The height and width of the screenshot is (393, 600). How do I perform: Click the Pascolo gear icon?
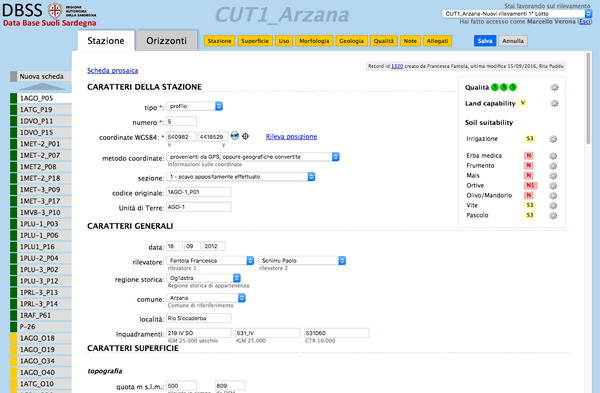[553, 215]
